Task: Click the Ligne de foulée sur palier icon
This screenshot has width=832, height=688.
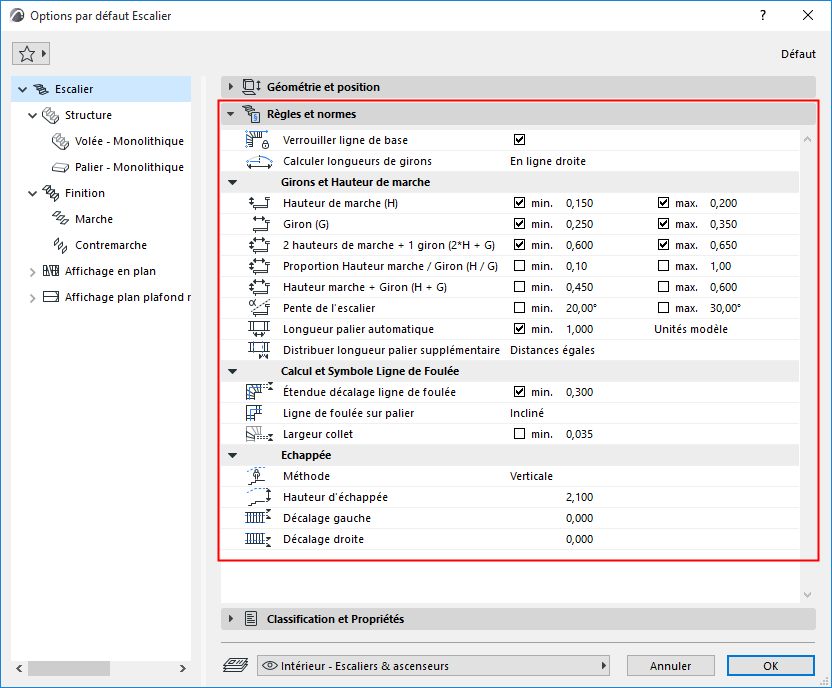Action: pyautogui.click(x=254, y=413)
